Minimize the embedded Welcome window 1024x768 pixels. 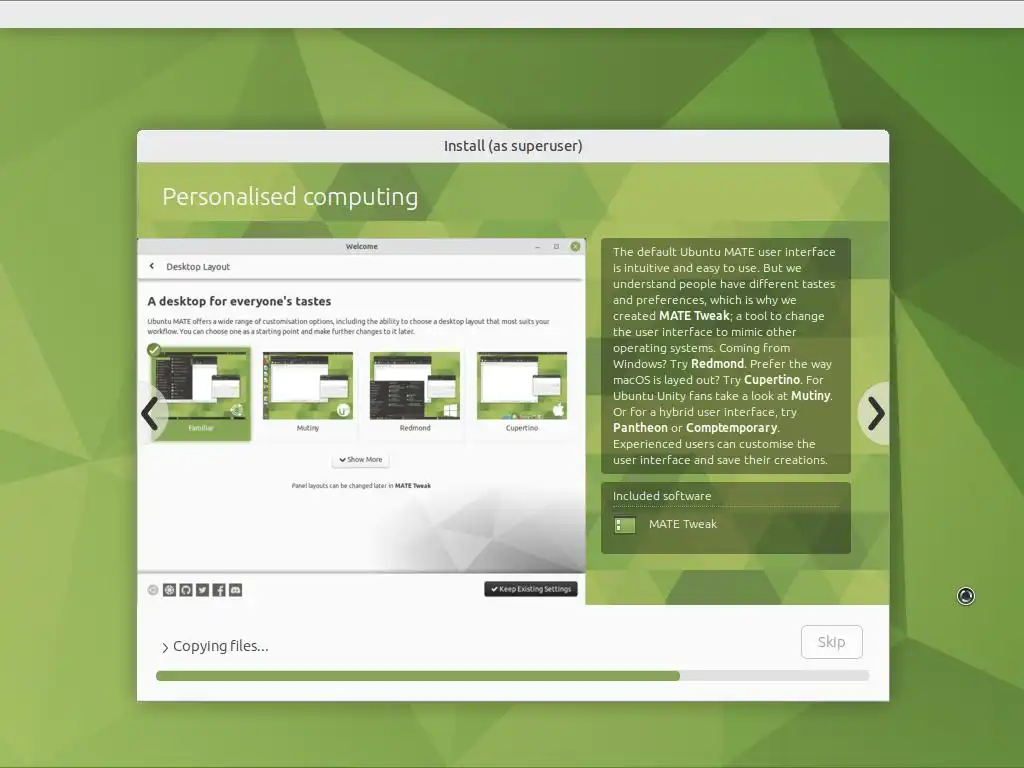coord(537,247)
